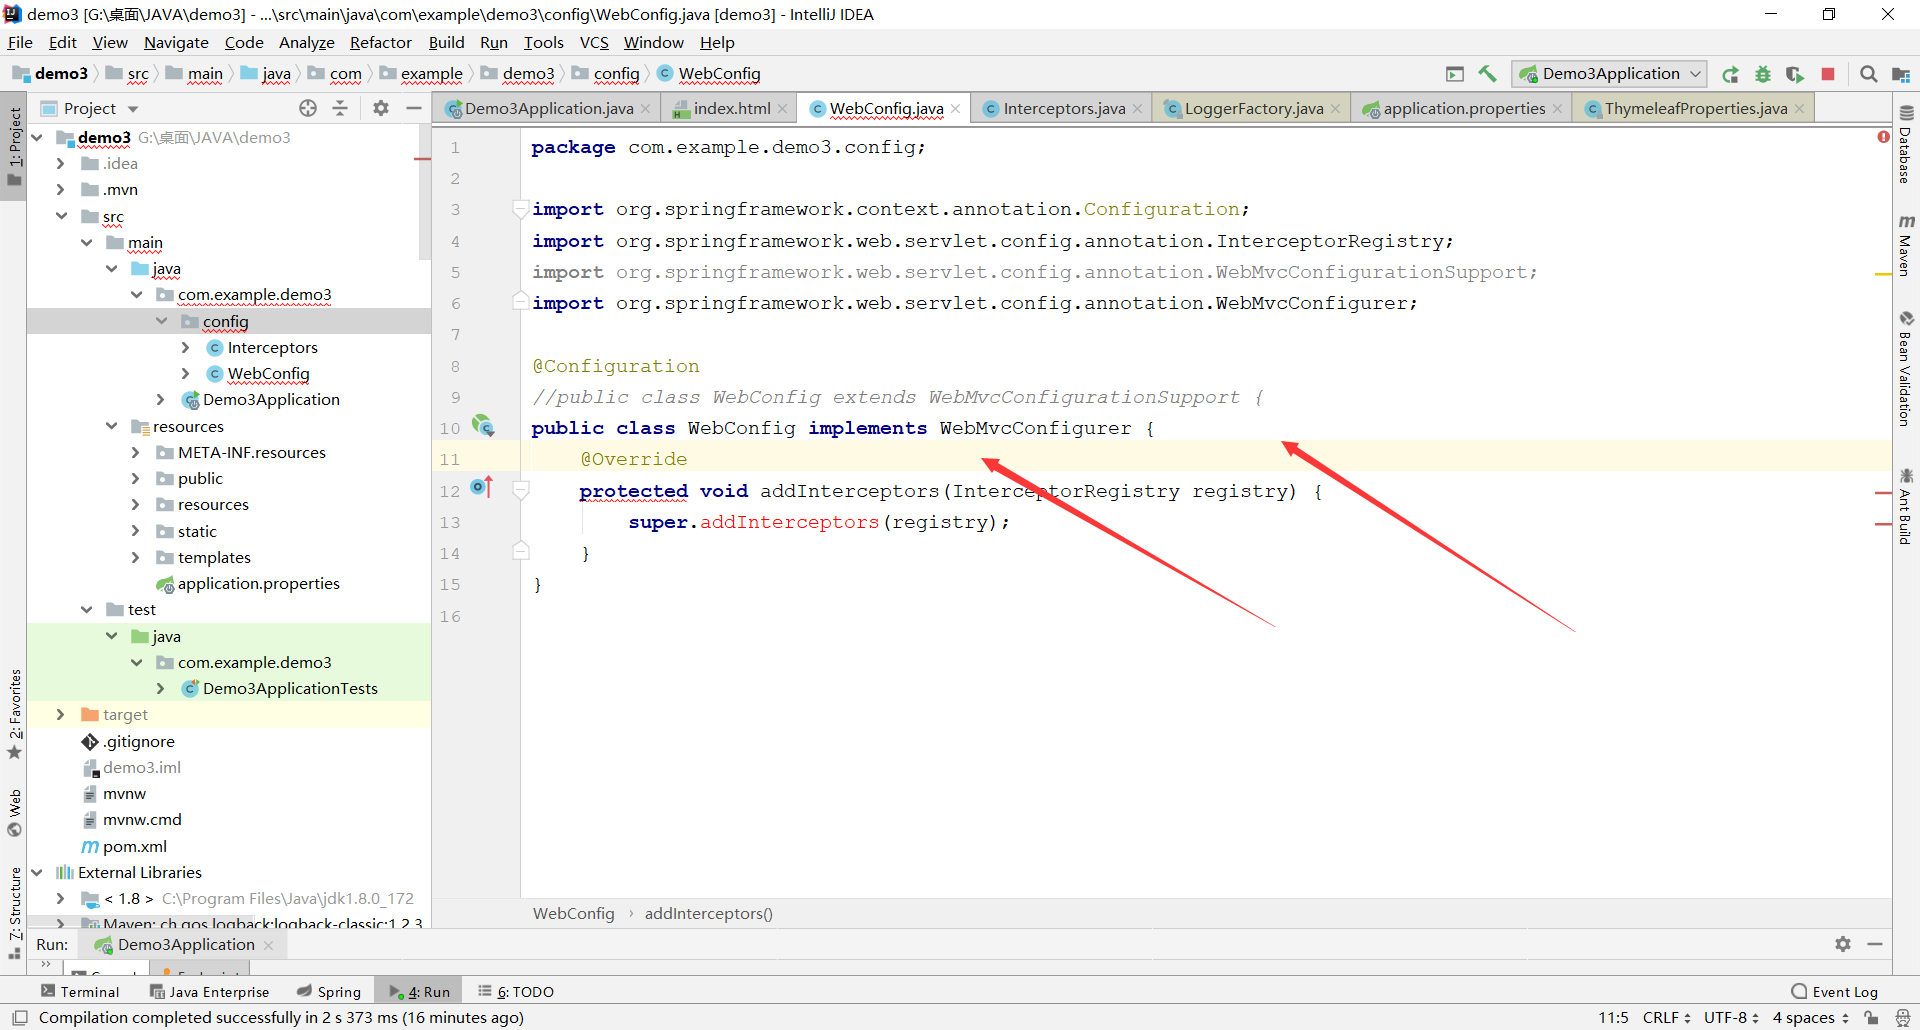Open the Terminal tool window
This screenshot has width=1920, height=1030.
pos(80,991)
